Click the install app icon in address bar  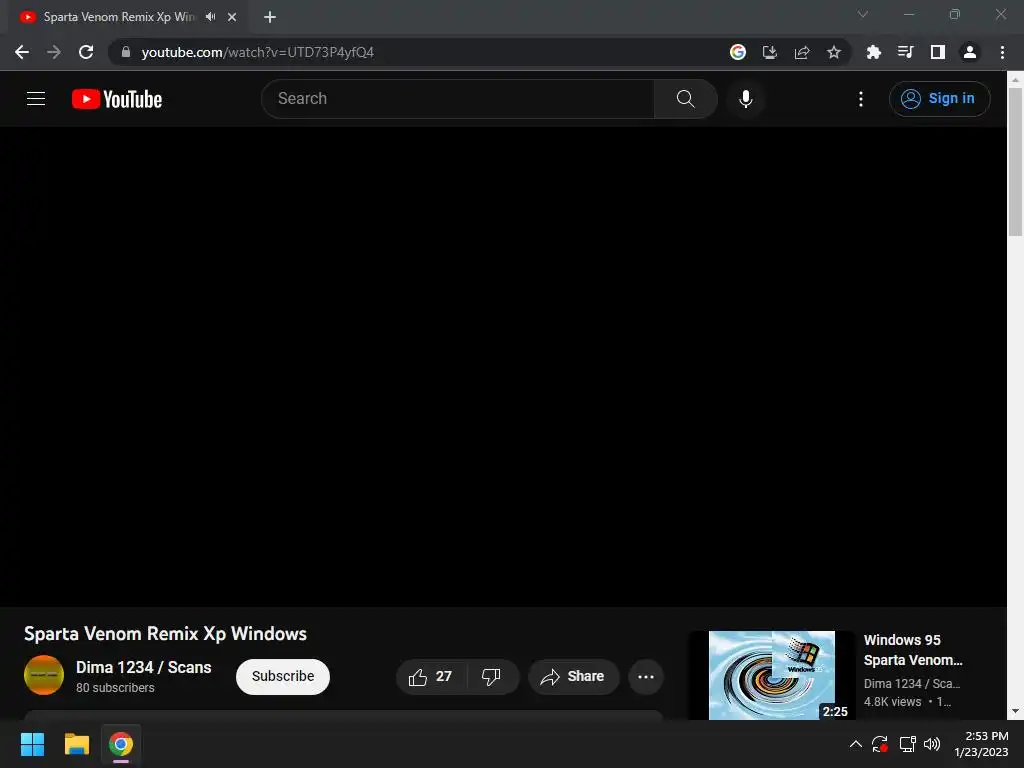click(x=769, y=52)
